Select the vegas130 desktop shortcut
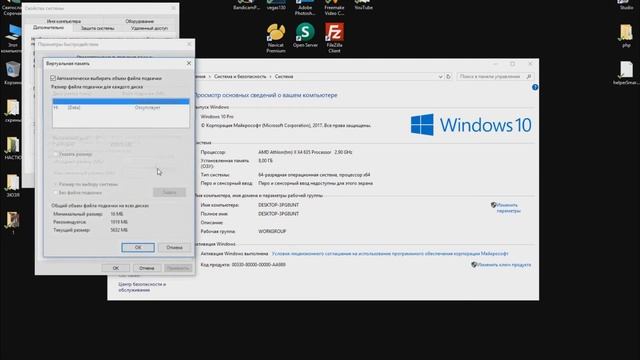The width and height of the screenshot is (640, 360). pos(276,5)
